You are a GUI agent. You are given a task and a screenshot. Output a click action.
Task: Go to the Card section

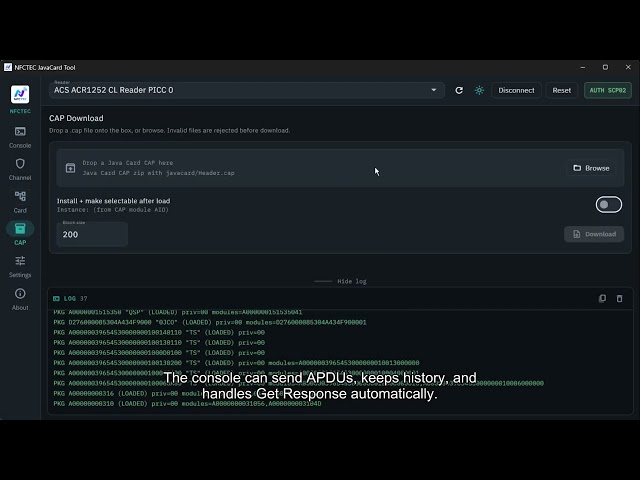(20, 202)
